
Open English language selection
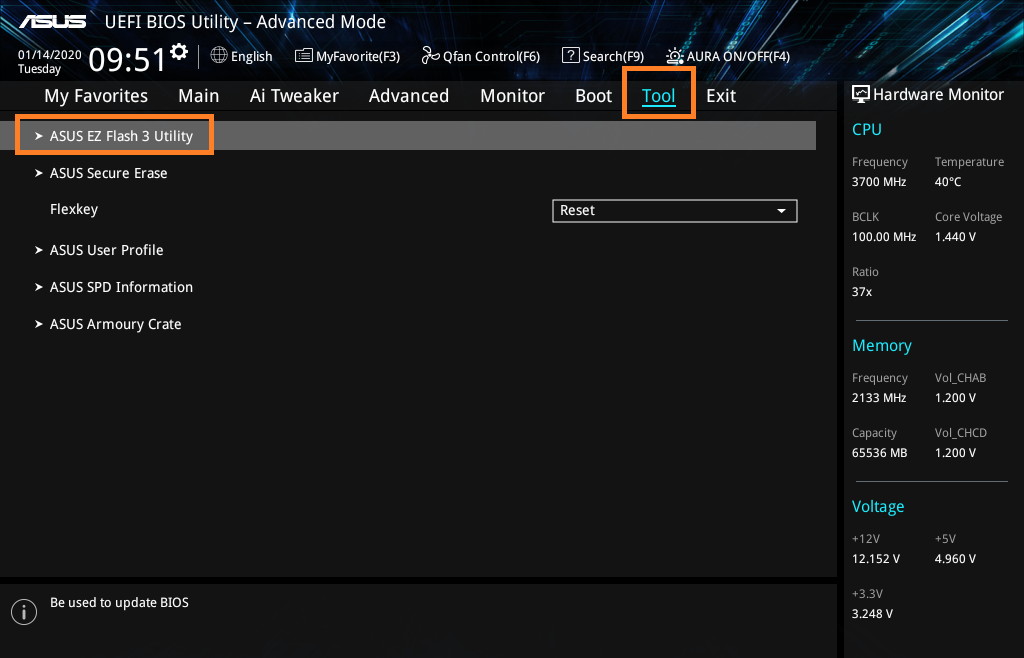[251, 56]
